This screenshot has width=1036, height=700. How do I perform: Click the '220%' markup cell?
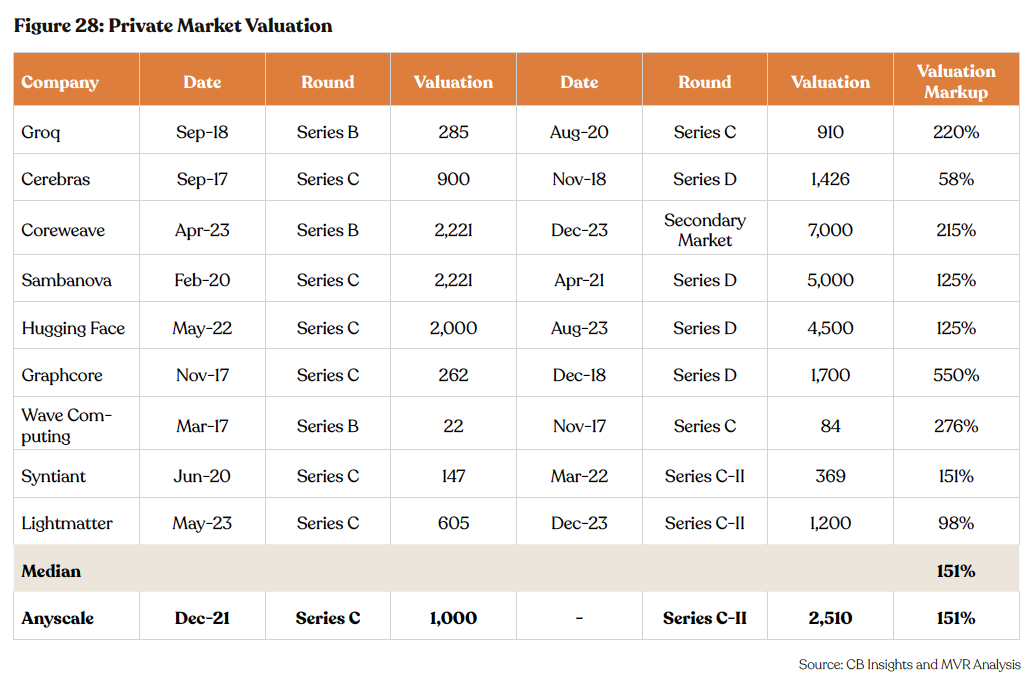(956, 132)
